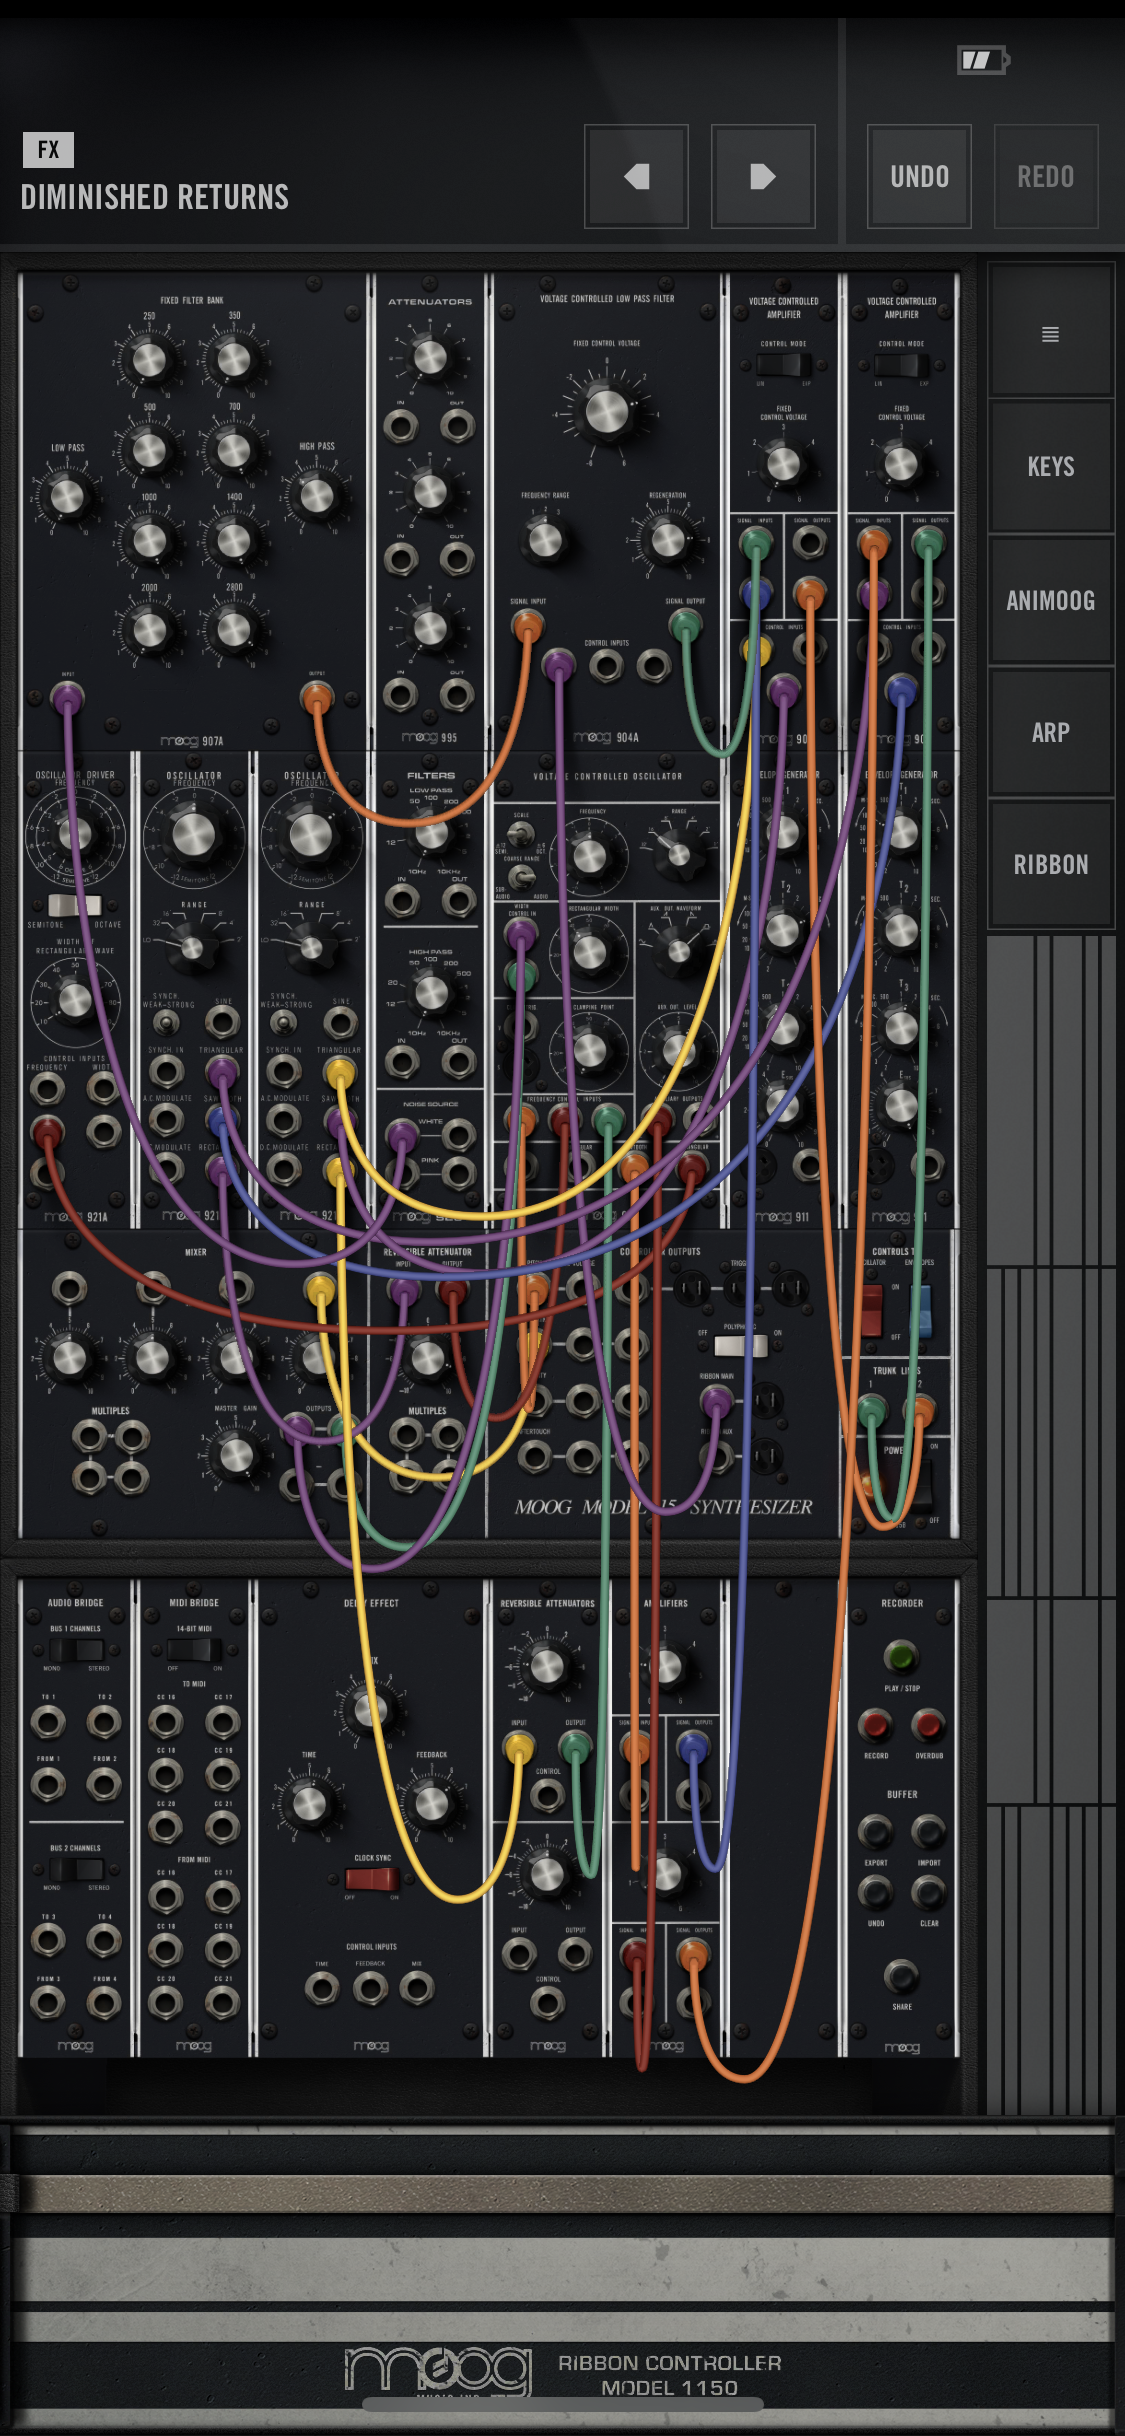Turn the fixed filter bank Low Pass knob

pos(67,496)
